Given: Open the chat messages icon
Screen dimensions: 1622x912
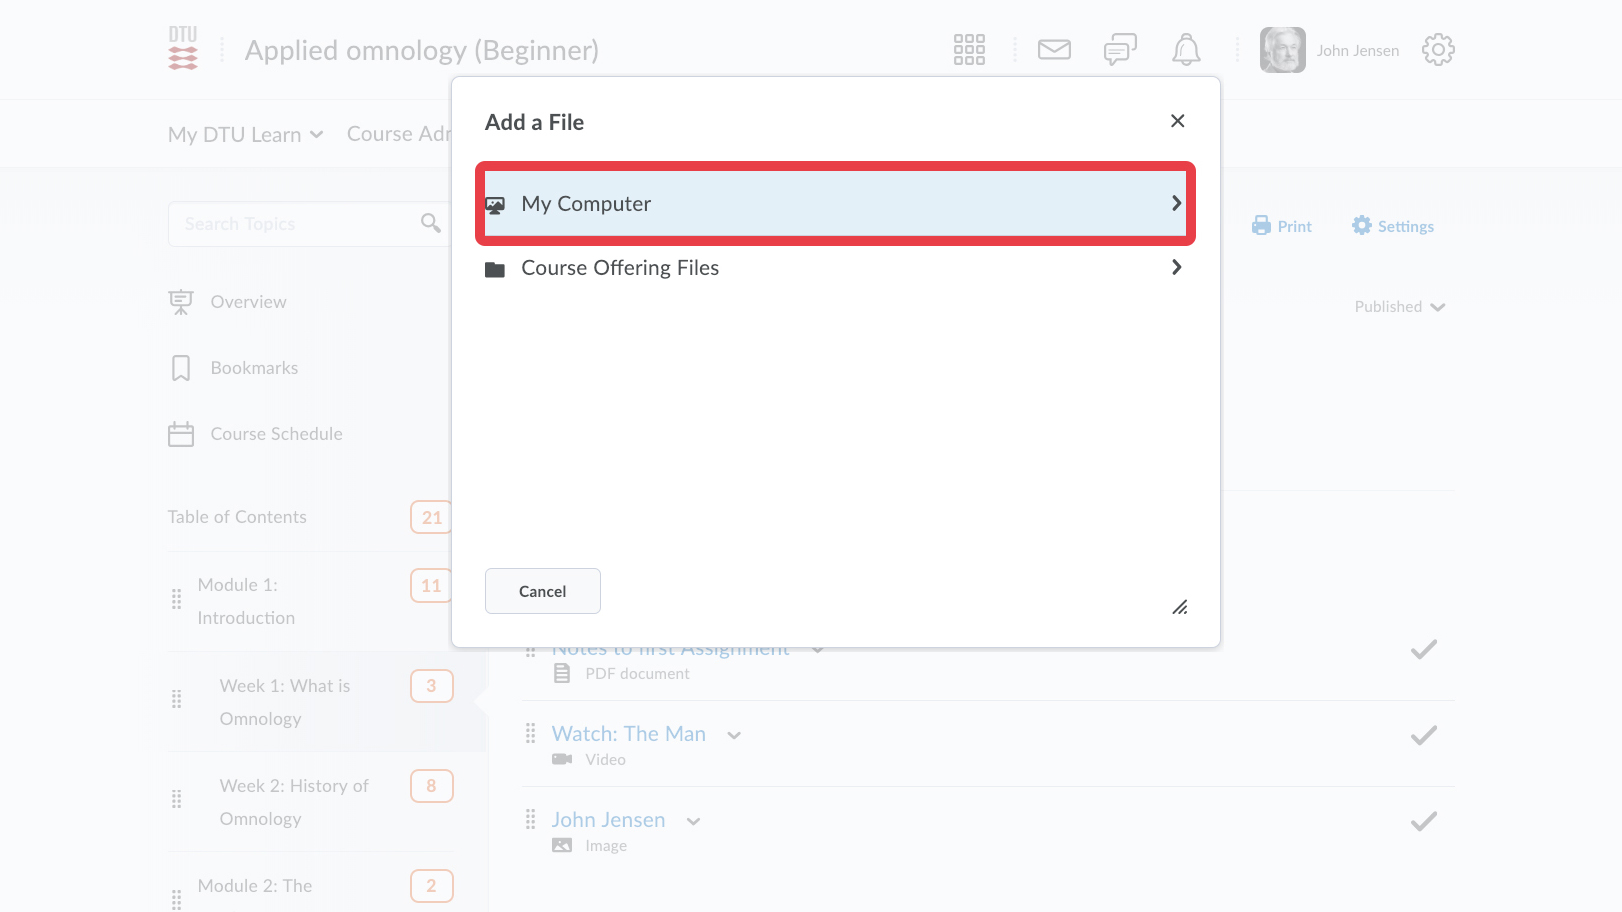Looking at the screenshot, I should [x=1120, y=49].
